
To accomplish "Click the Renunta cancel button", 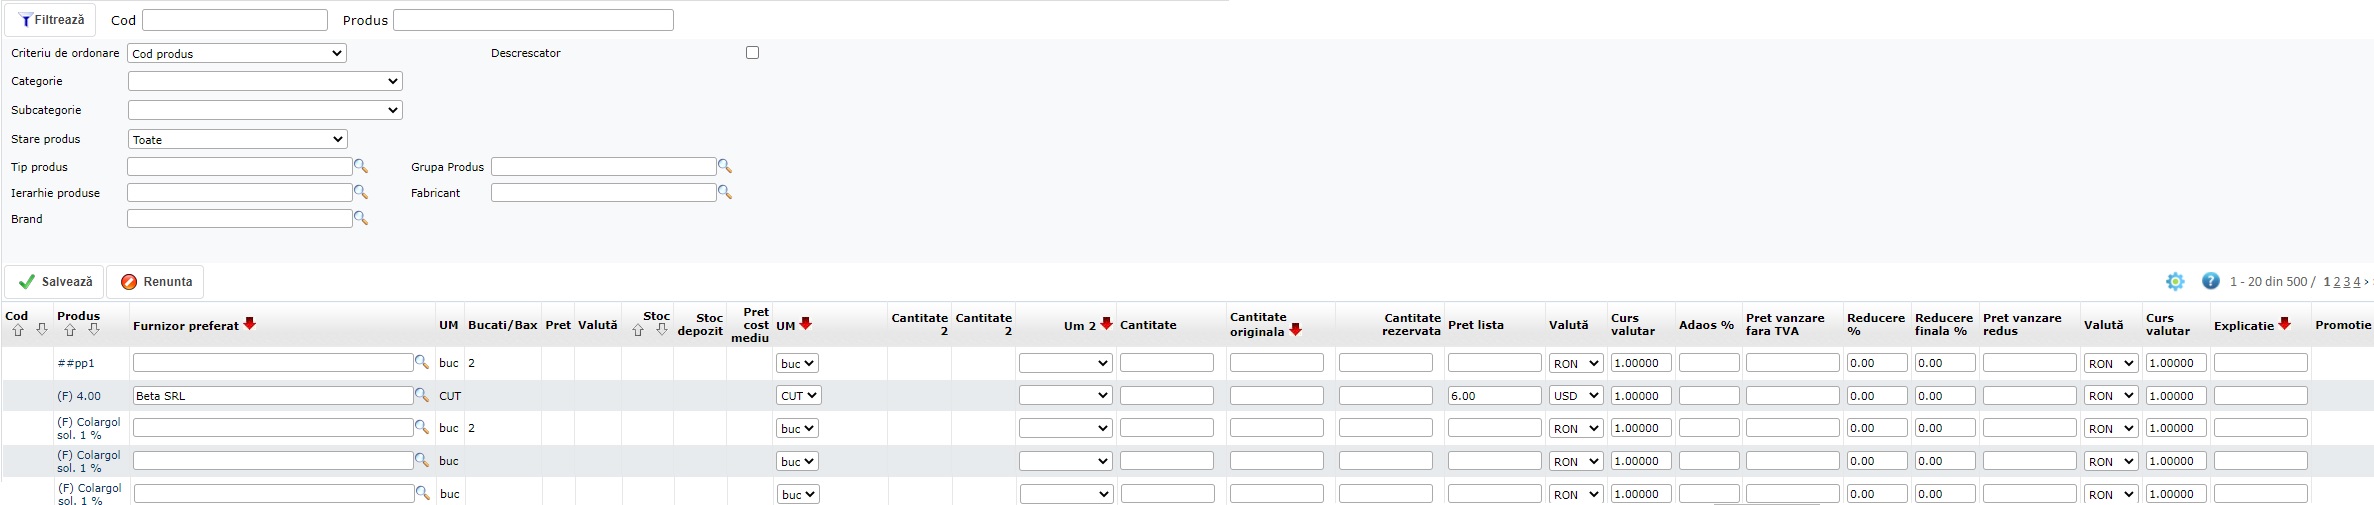I will pyautogui.click(x=156, y=282).
